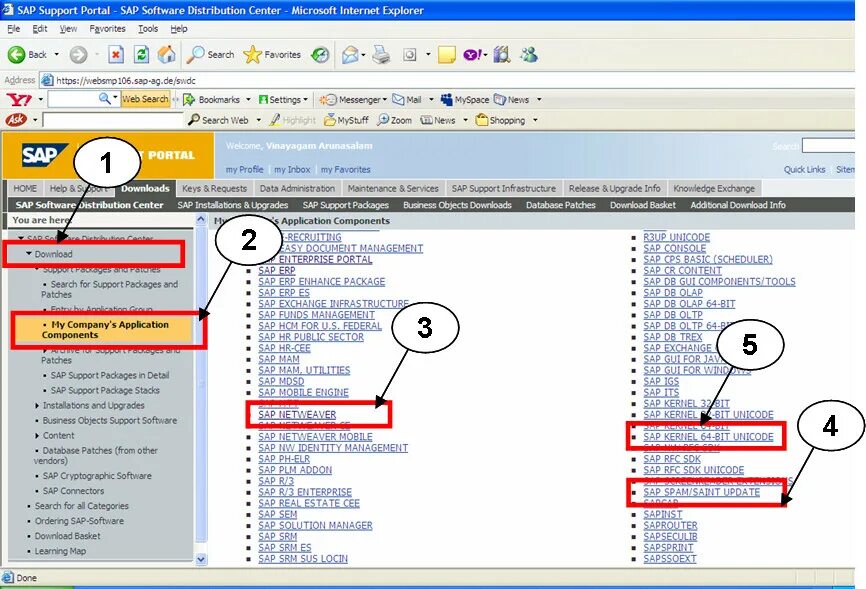Open the Messenger dropdown arrow
This screenshot has width=866, height=589.
point(385,99)
